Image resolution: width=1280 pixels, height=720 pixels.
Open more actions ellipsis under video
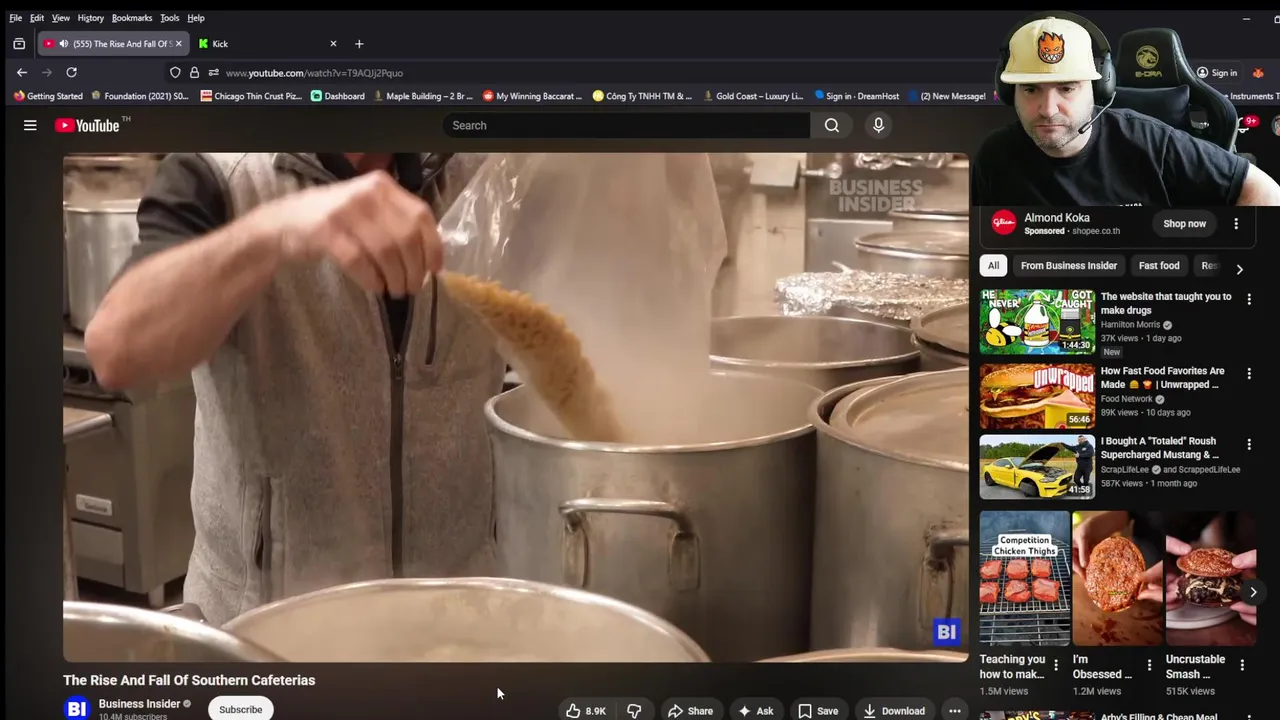(955, 711)
